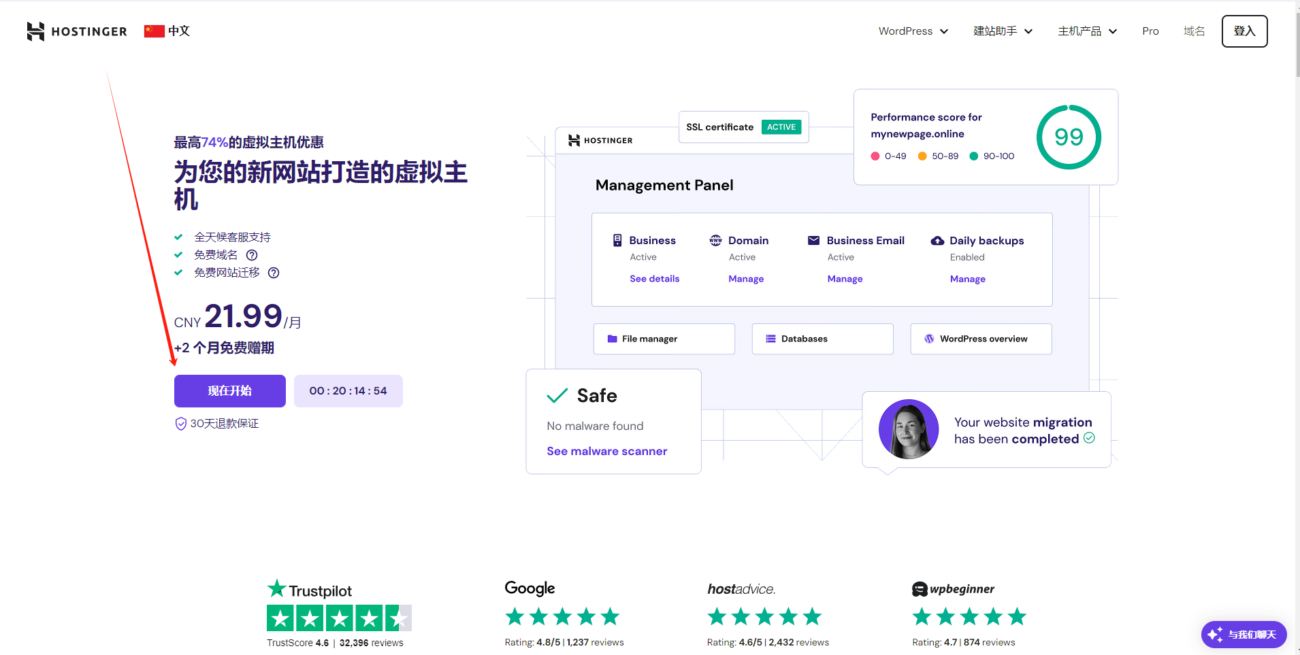Viewport: 1300px width, 655px height.
Task: Click the Hostinger logo in header
Action: 77,31
